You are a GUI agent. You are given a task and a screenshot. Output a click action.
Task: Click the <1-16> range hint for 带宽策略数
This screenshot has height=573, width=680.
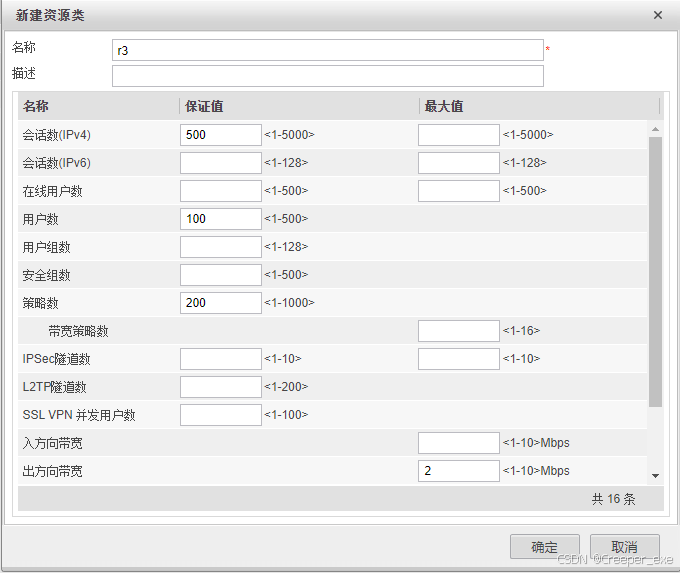pyautogui.click(x=521, y=331)
